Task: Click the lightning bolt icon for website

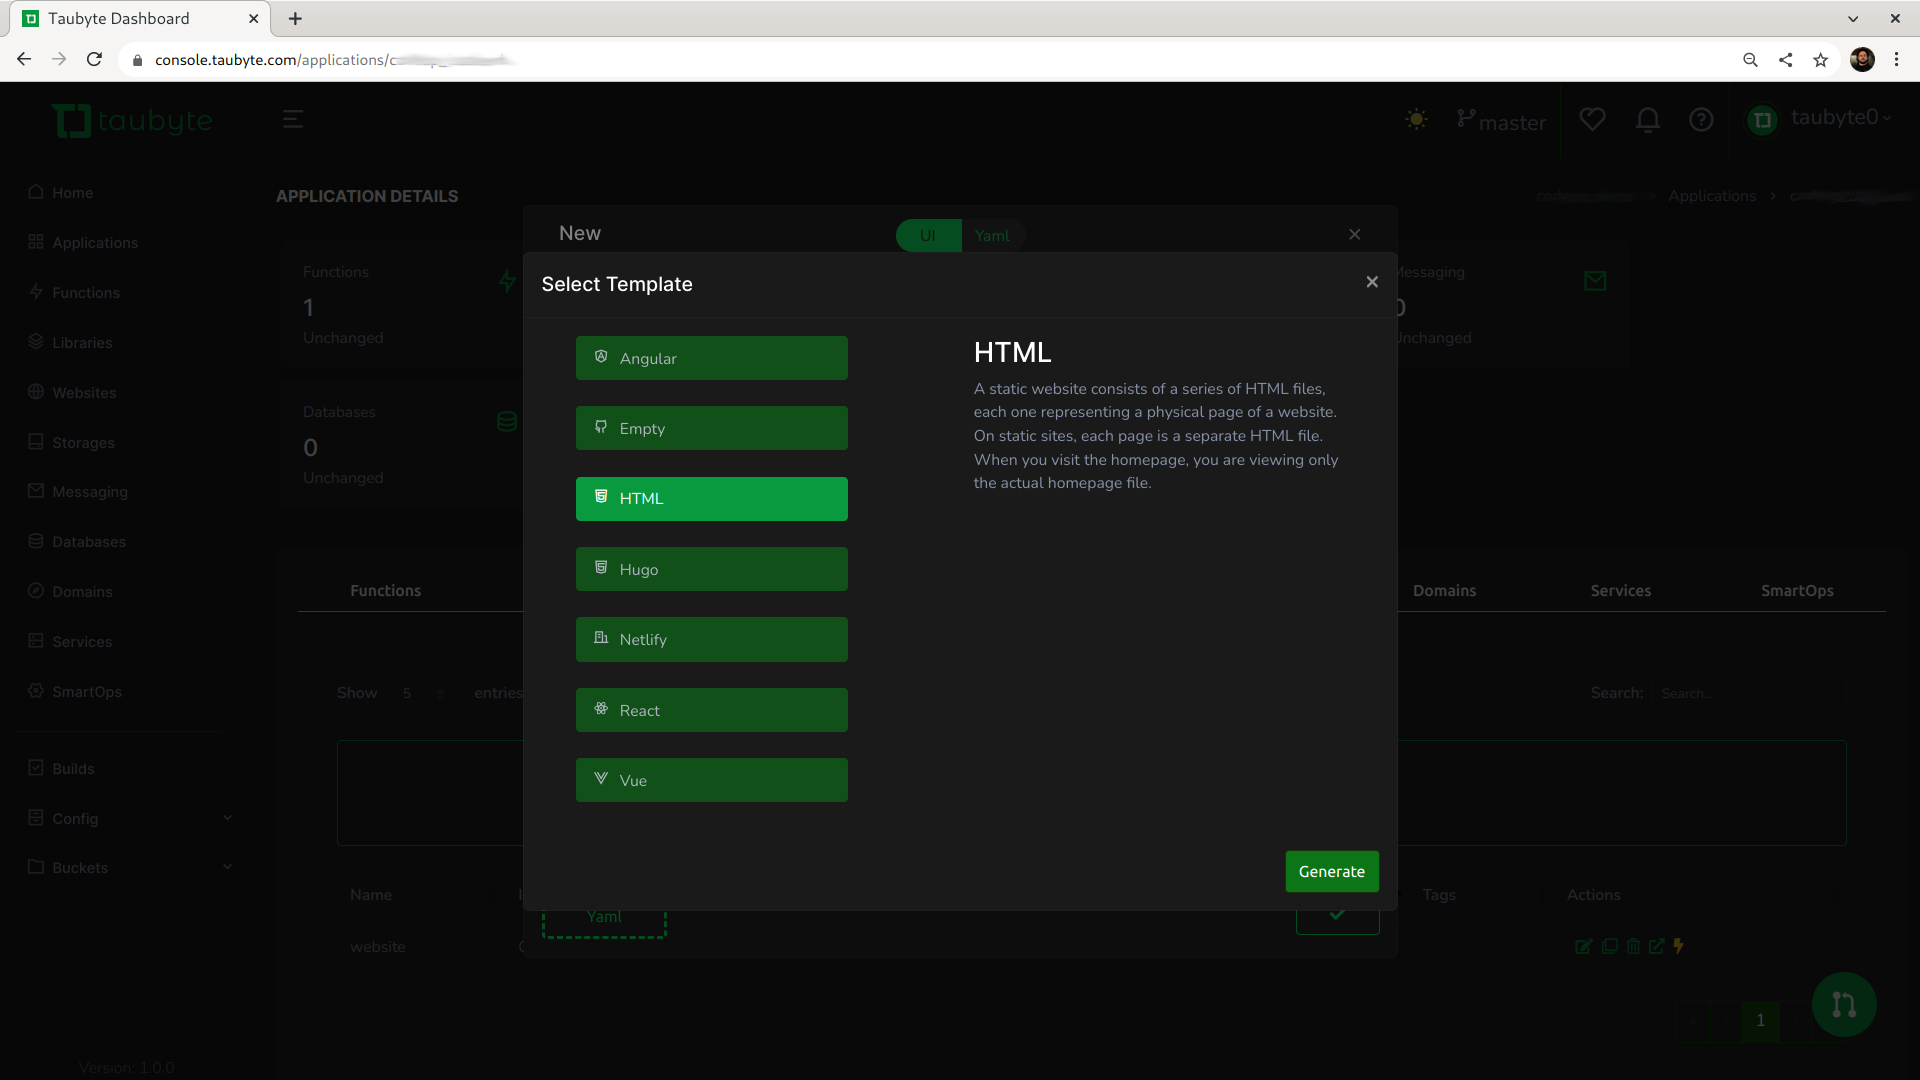Action: tap(1679, 946)
